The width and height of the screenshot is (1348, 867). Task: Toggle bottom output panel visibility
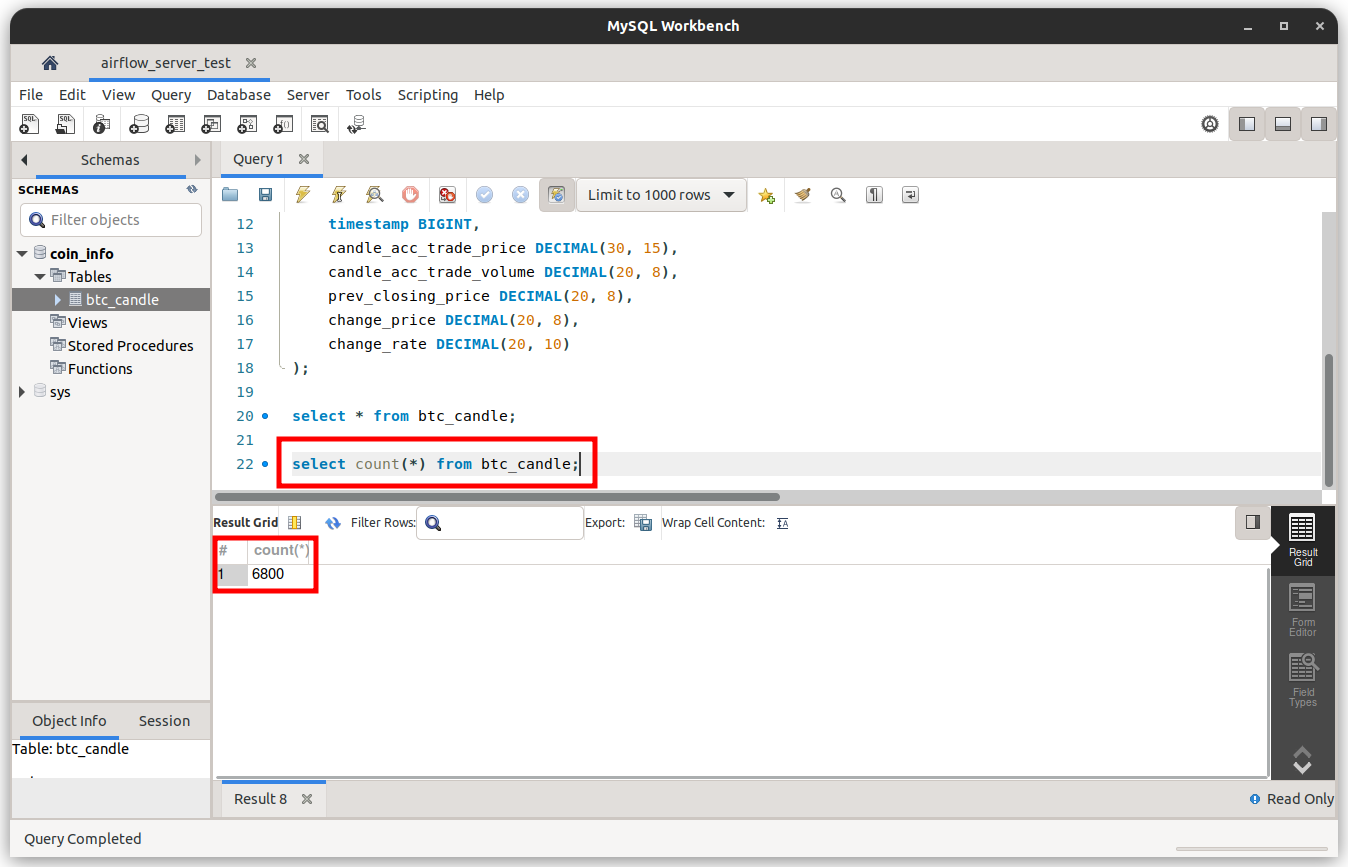(1283, 124)
